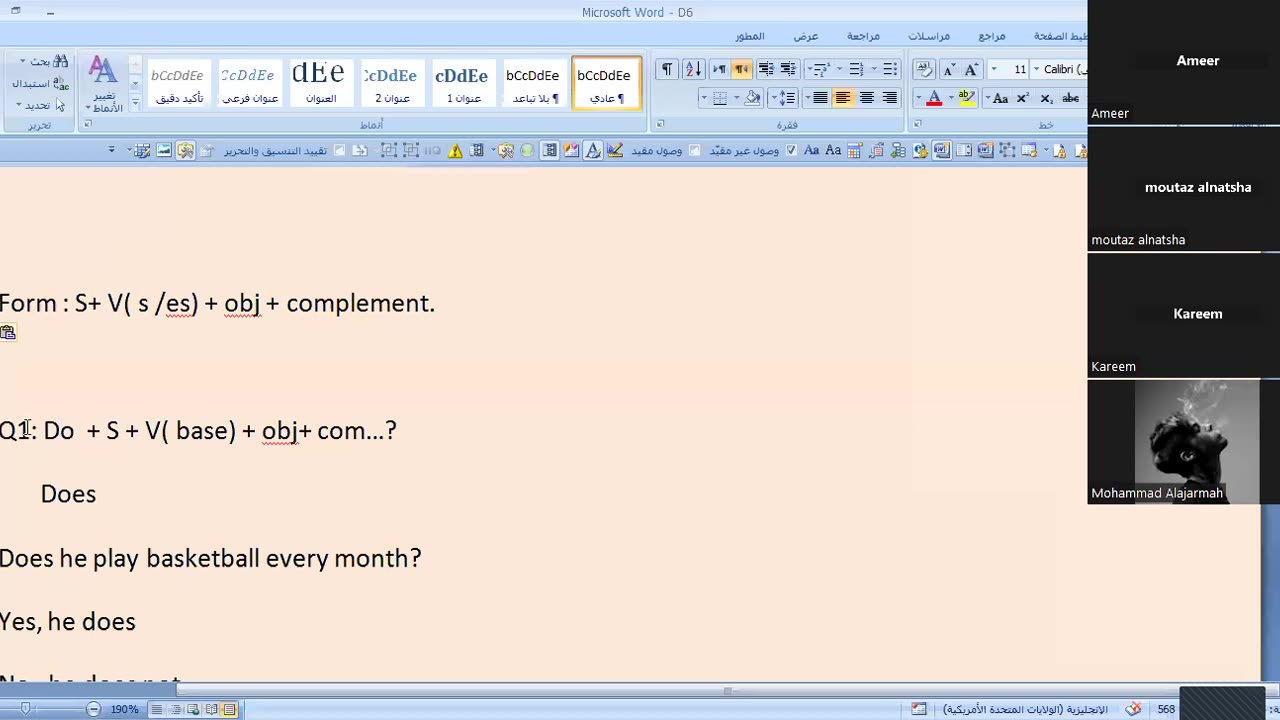Check unrestricted access (وصول غير مقيّد) checkbox
Image resolution: width=1280 pixels, height=720 pixels.
tap(791, 150)
